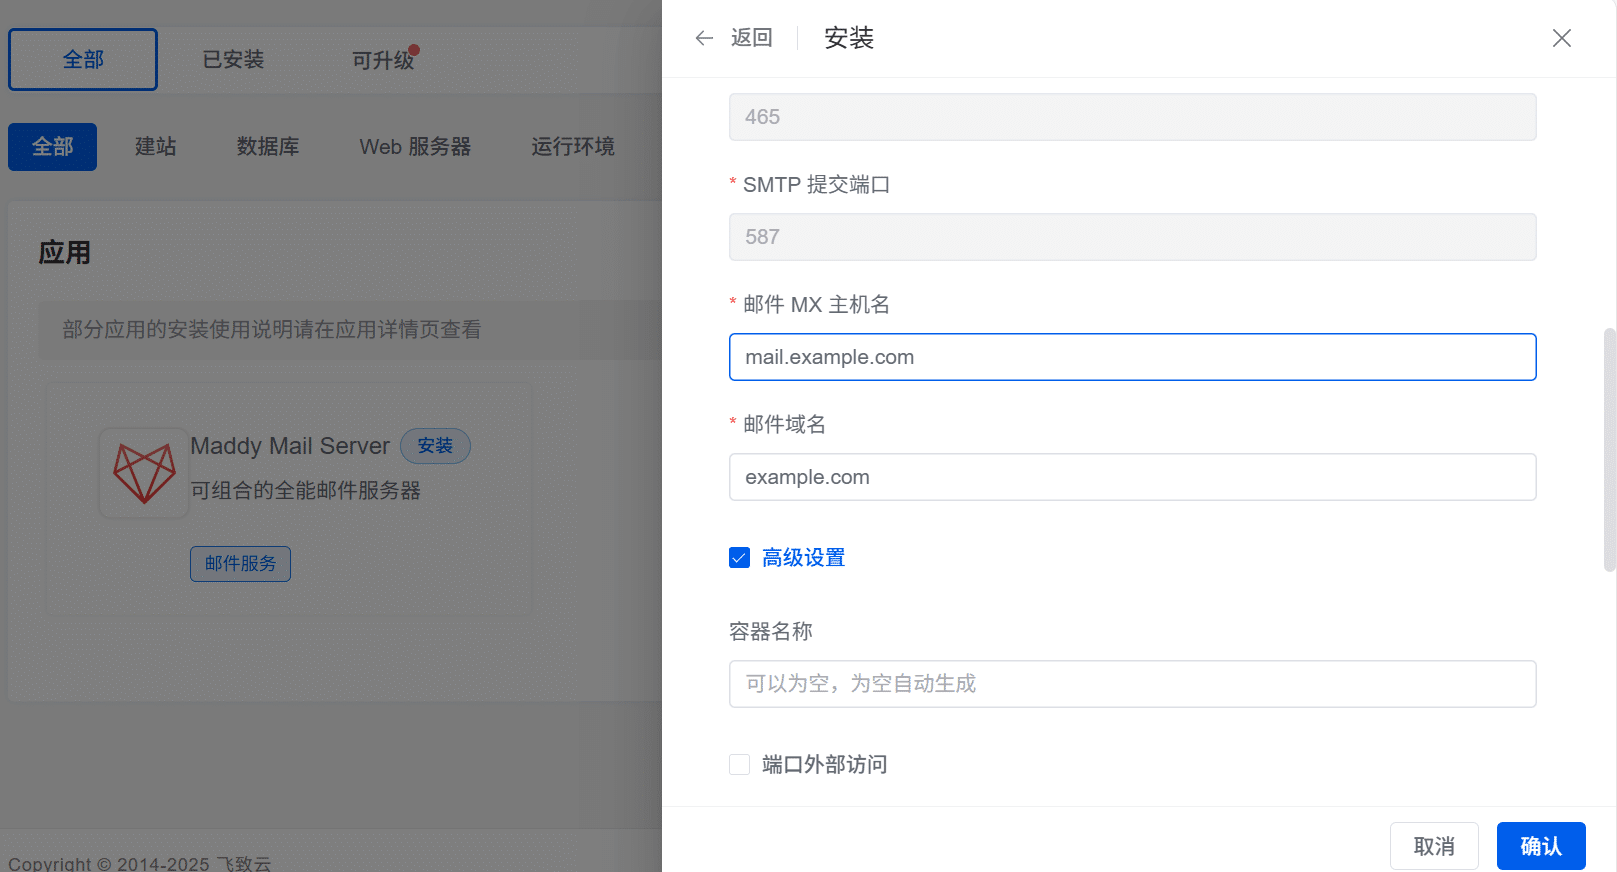Open the 已安装 tab
The height and width of the screenshot is (872, 1617).
coord(233,60)
